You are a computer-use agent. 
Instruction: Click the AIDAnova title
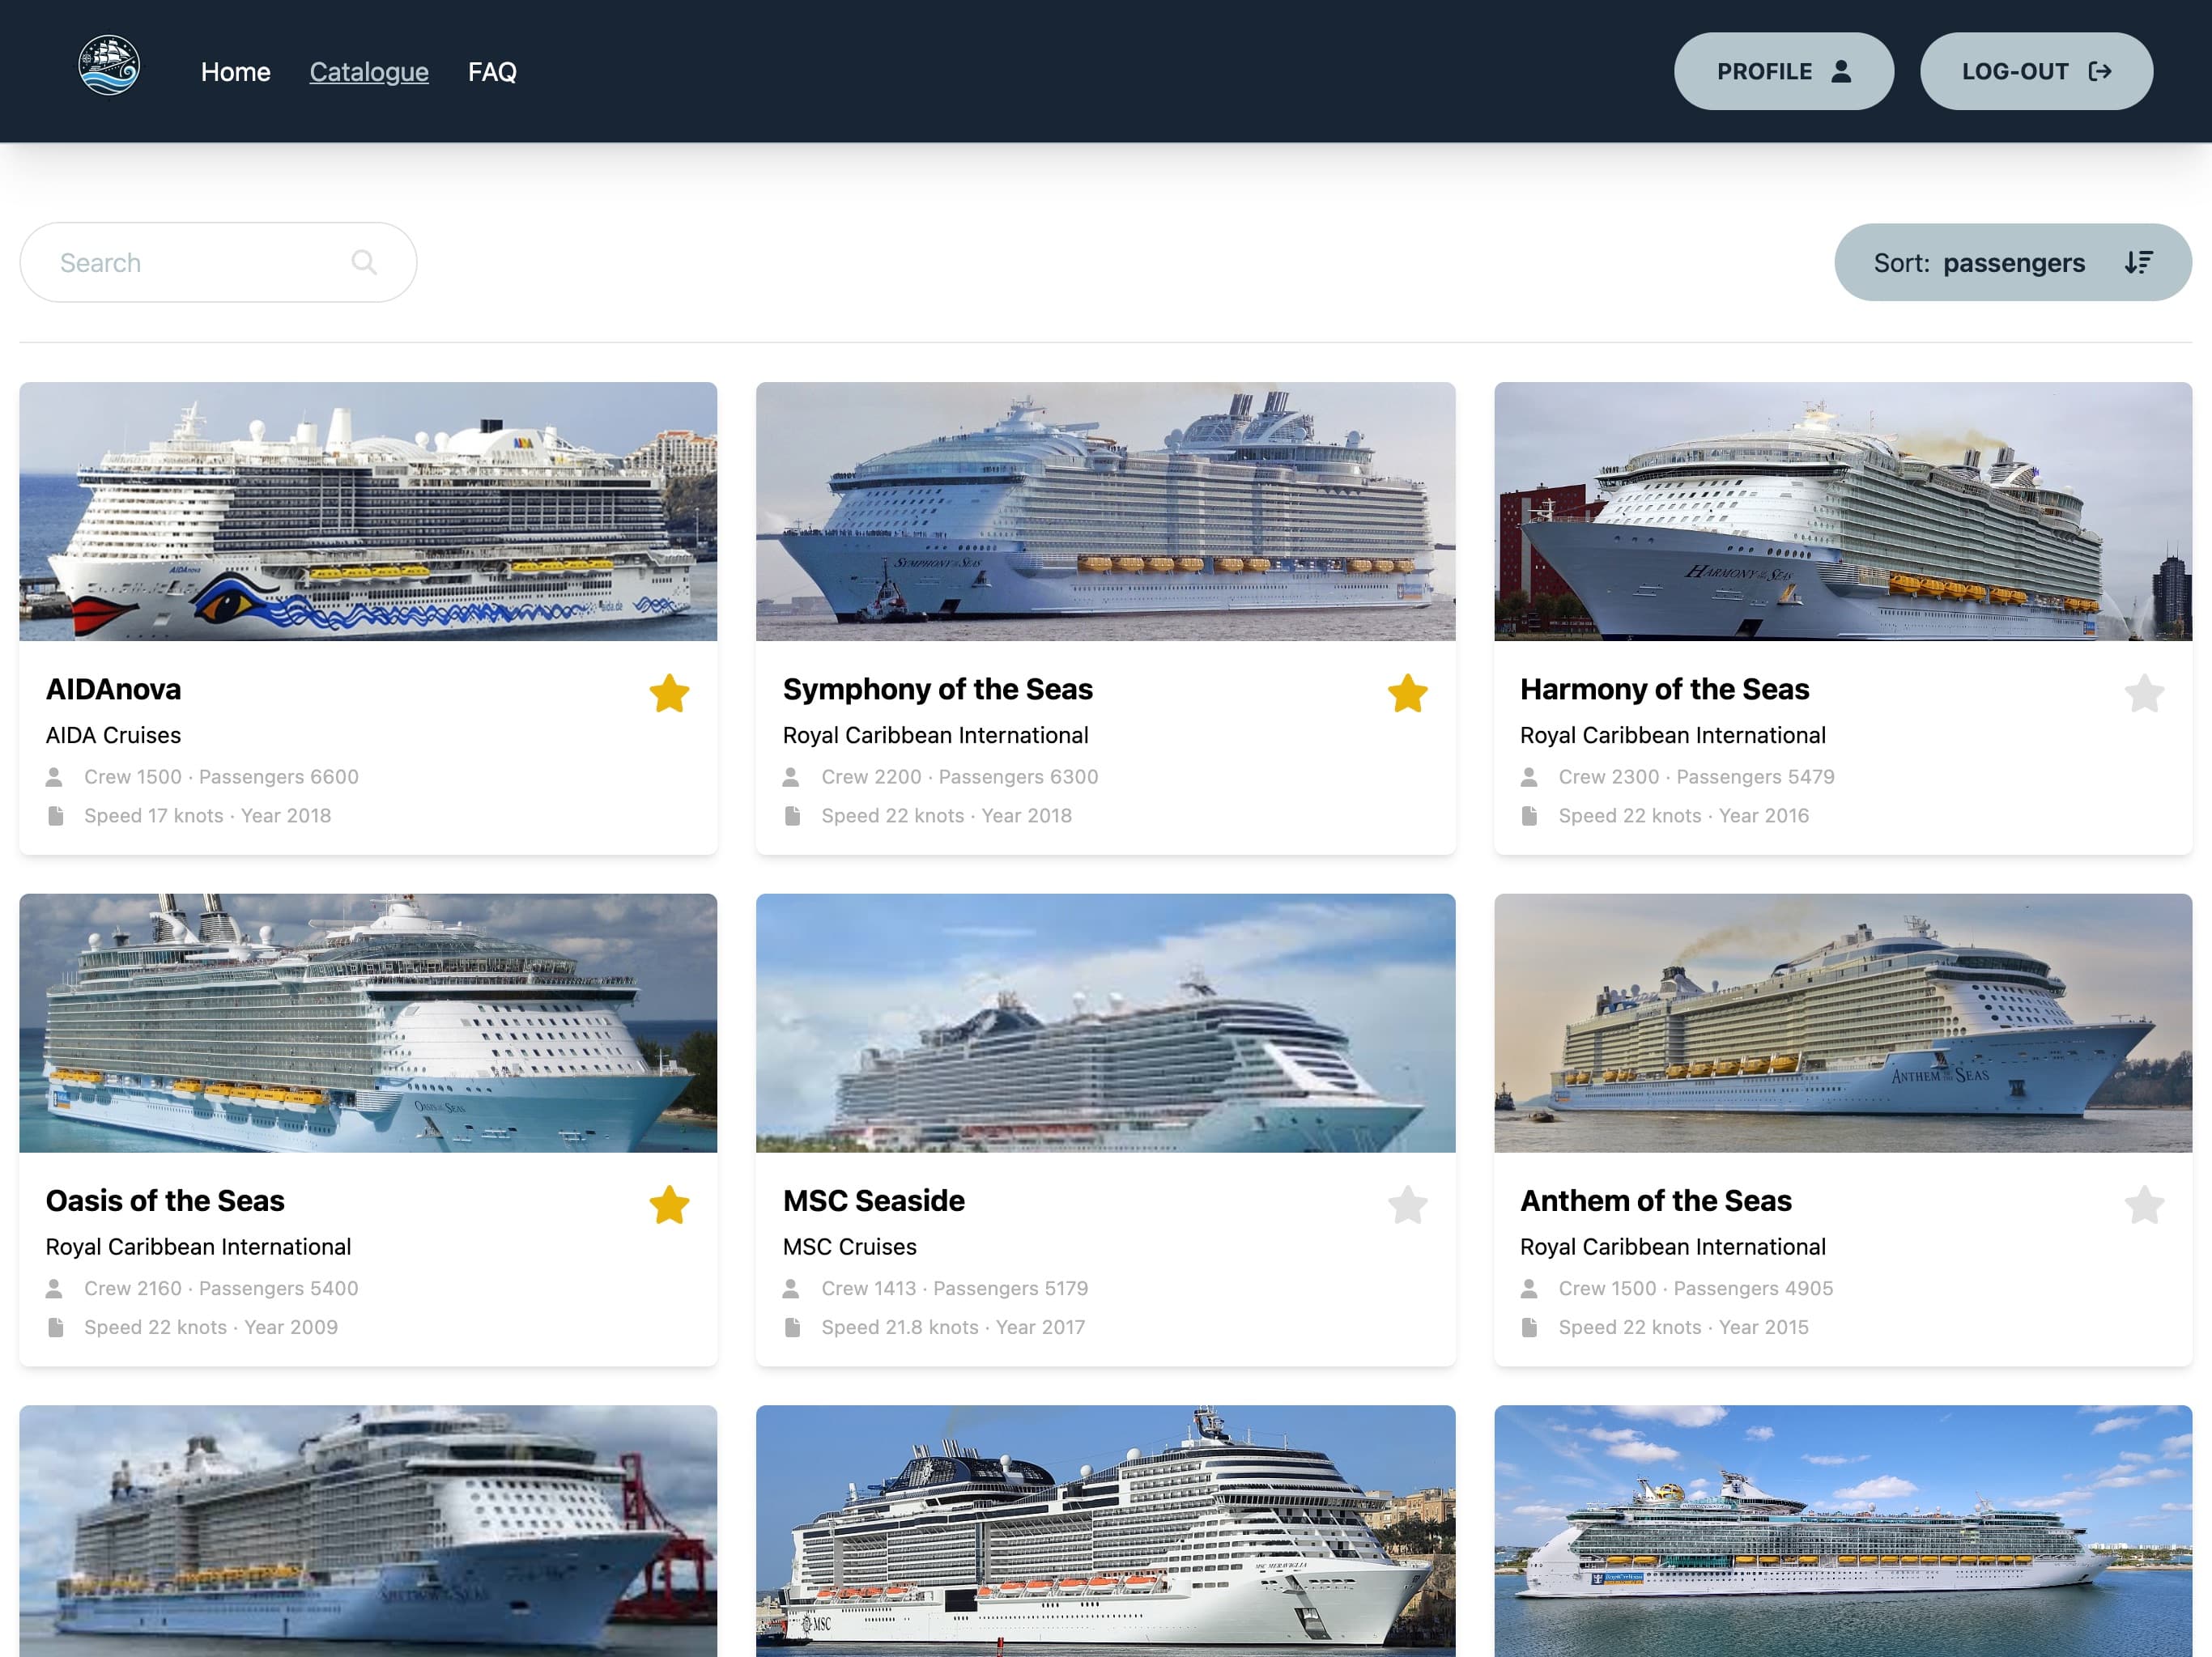[113, 689]
